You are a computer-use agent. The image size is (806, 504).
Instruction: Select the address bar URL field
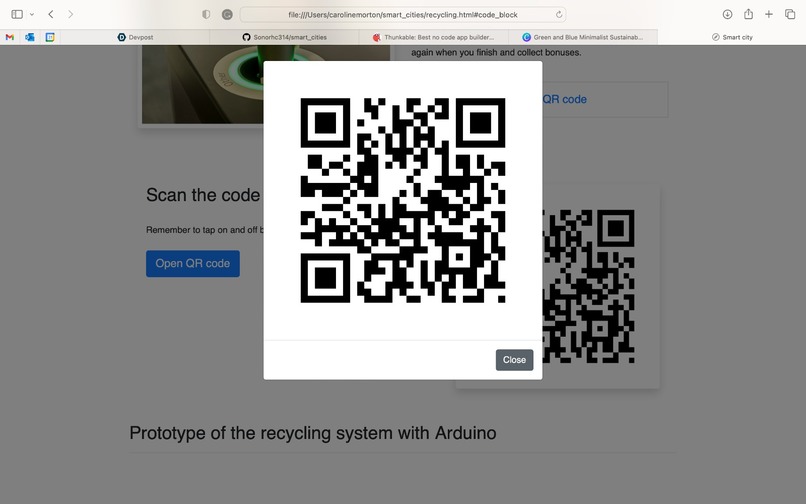click(x=403, y=14)
